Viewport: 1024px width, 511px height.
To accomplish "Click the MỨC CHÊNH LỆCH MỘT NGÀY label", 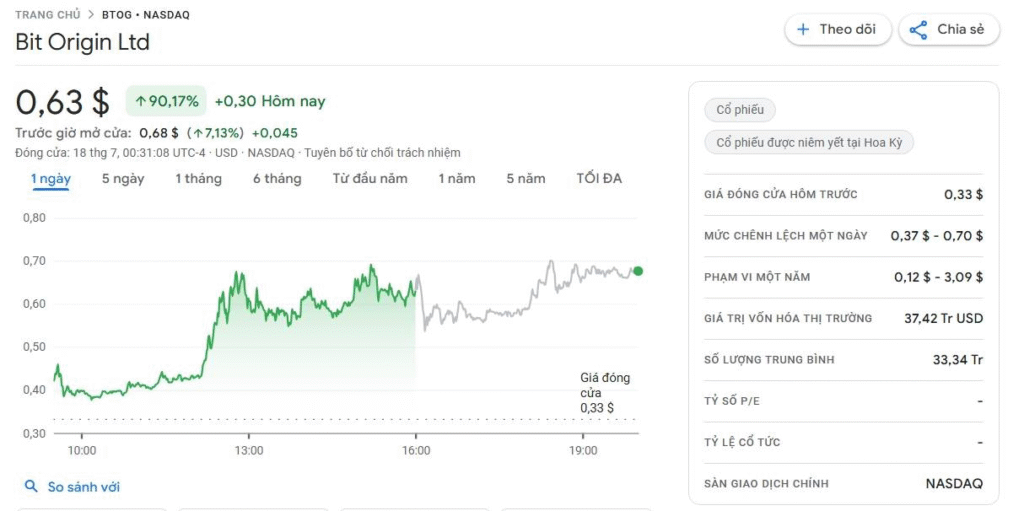I will tap(786, 235).
